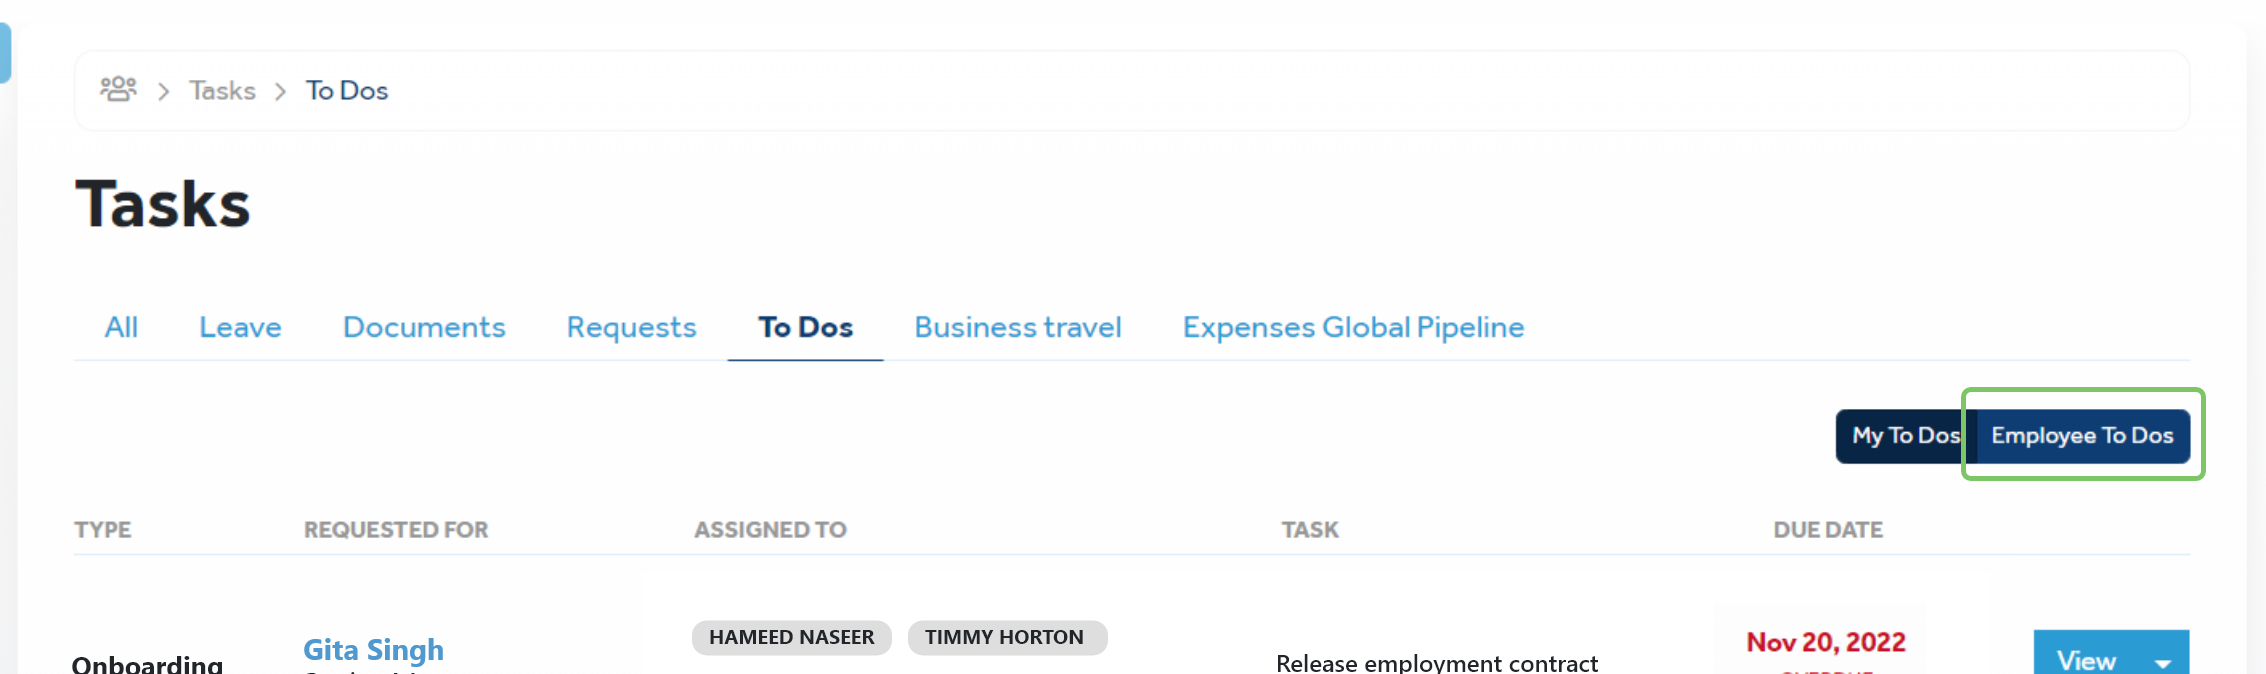The height and width of the screenshot is (674, 2266).
Task: Toggle to My To Dos view
Action: (x=1903, y=436)
